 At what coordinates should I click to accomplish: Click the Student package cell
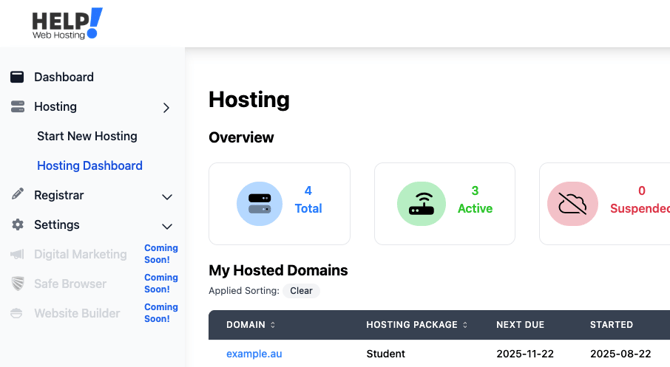(385, 354)
